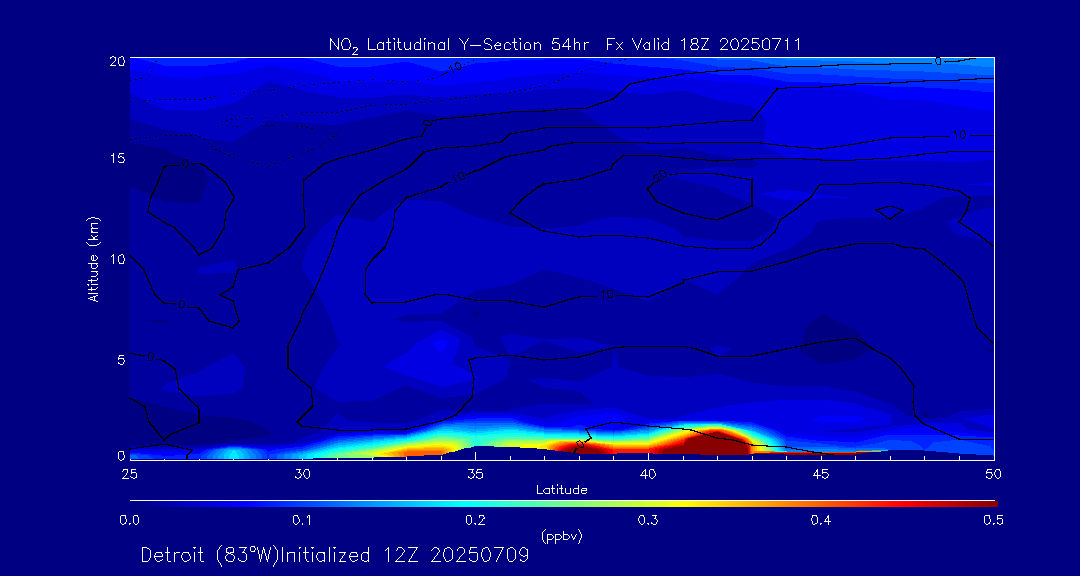
Task: Click the "(ppbv)" units label
Action: tap(562, 537)
